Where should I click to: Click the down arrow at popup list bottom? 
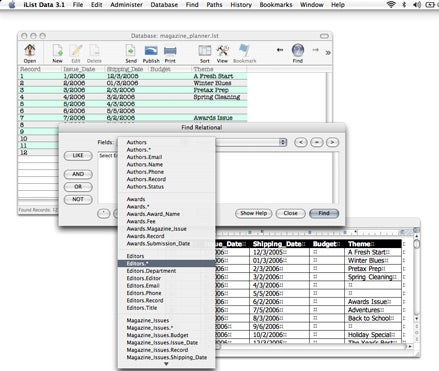point(166,364)
